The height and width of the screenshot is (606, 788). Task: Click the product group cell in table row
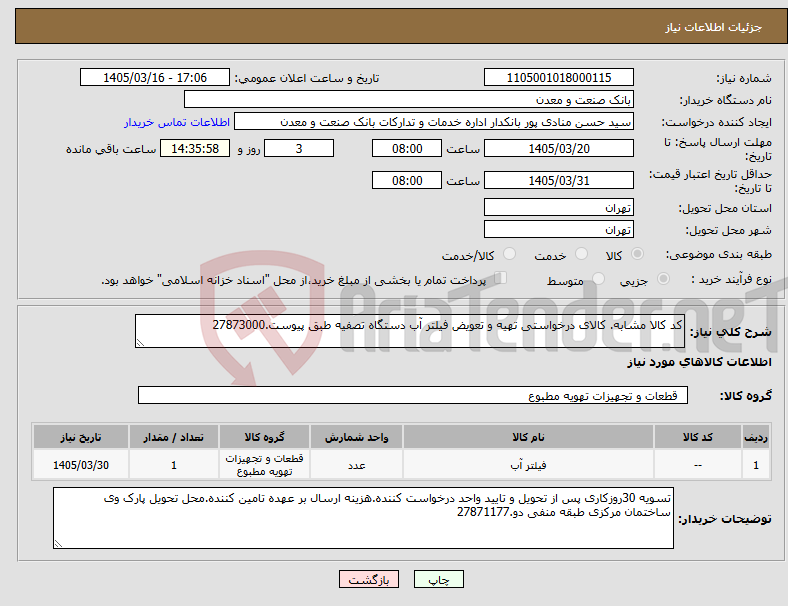click(264, 465)
